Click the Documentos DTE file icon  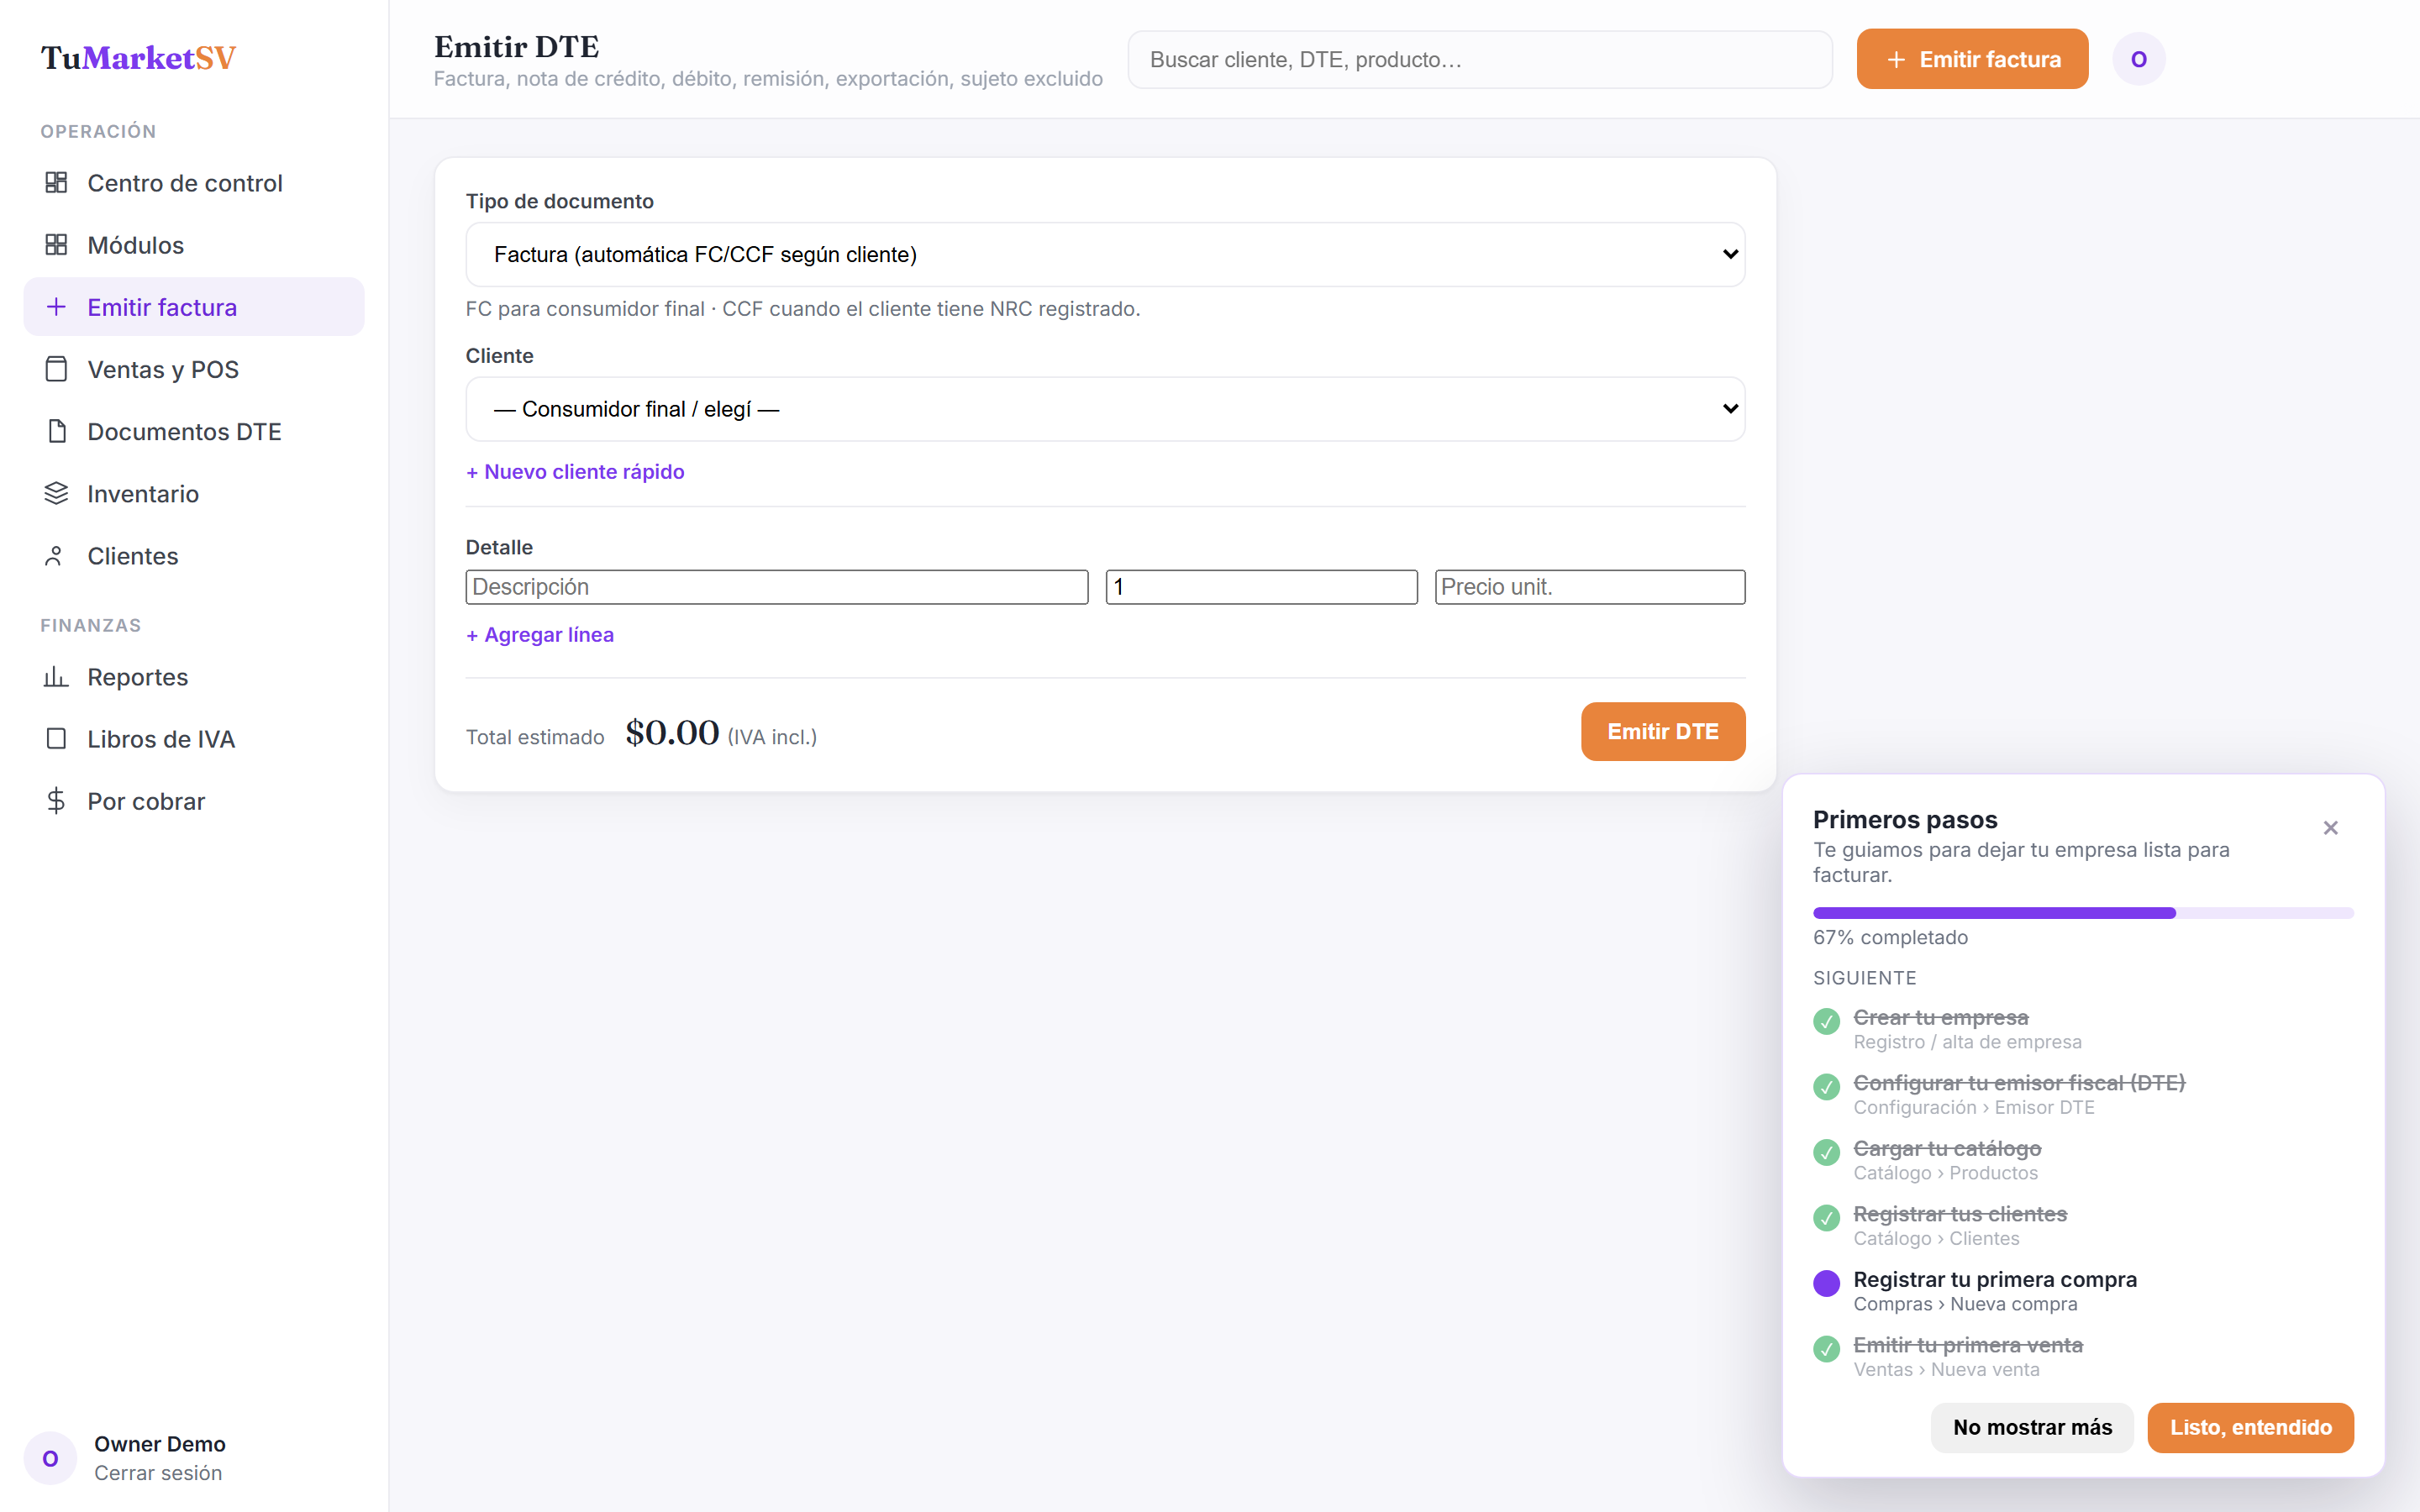pos(56,431)
